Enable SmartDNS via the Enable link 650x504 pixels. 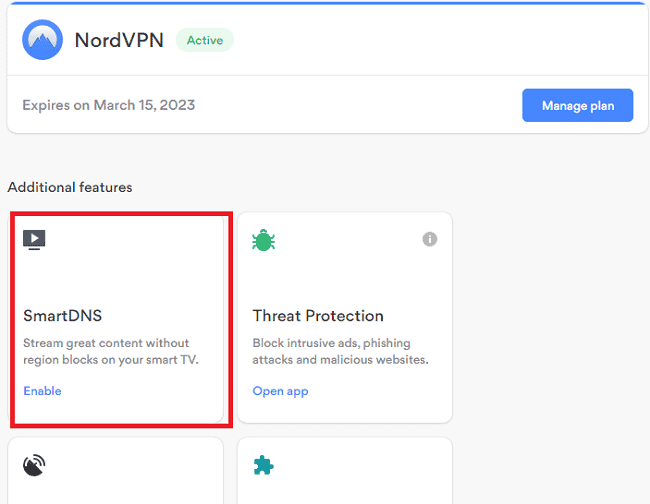[x=42, y=391]
